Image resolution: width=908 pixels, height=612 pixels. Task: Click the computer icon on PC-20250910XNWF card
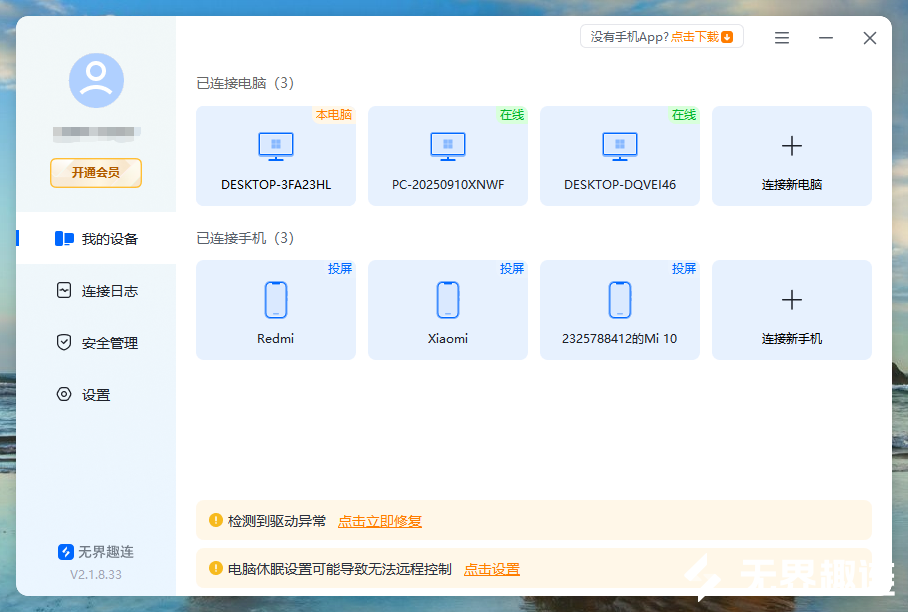click(x=447, y=144)
